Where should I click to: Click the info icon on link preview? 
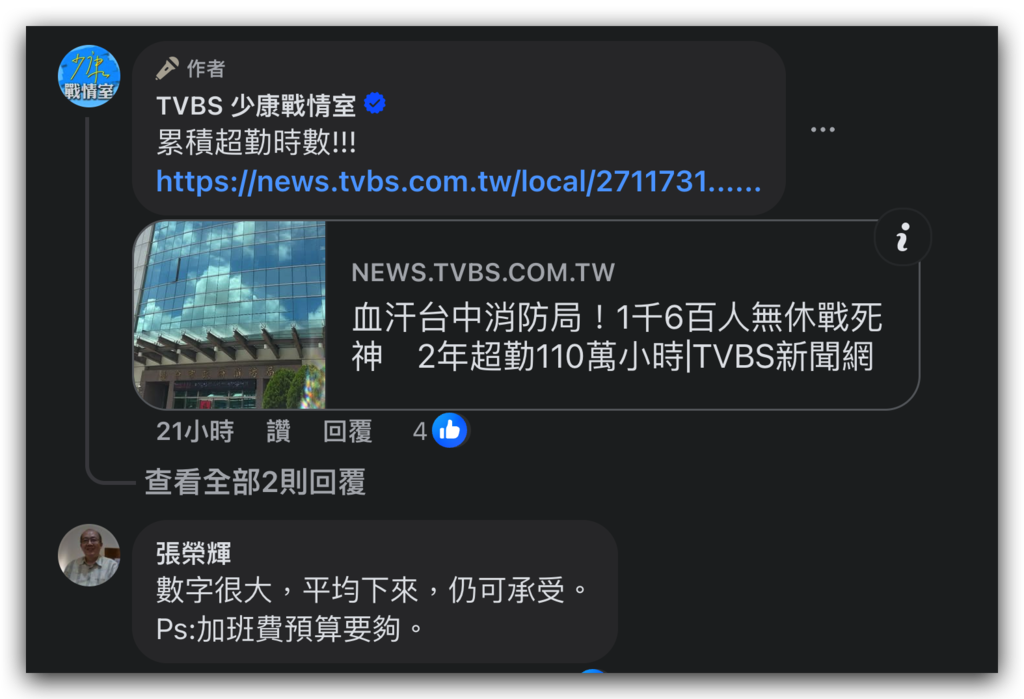click(903, 237)
